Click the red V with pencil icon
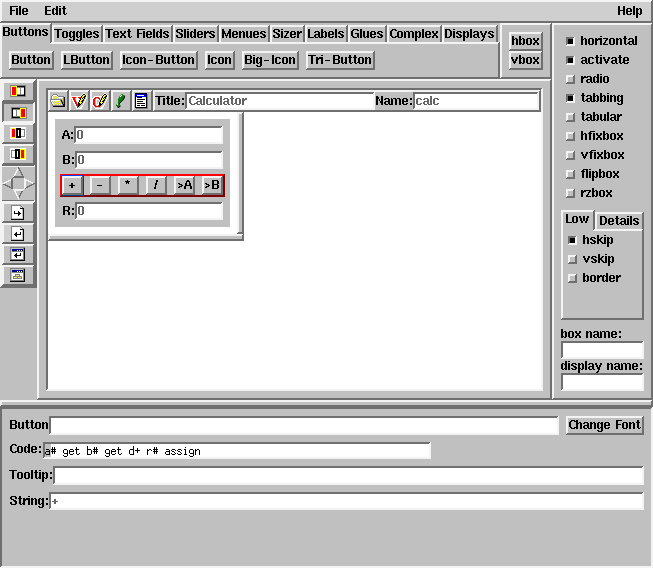 [79, 101]
